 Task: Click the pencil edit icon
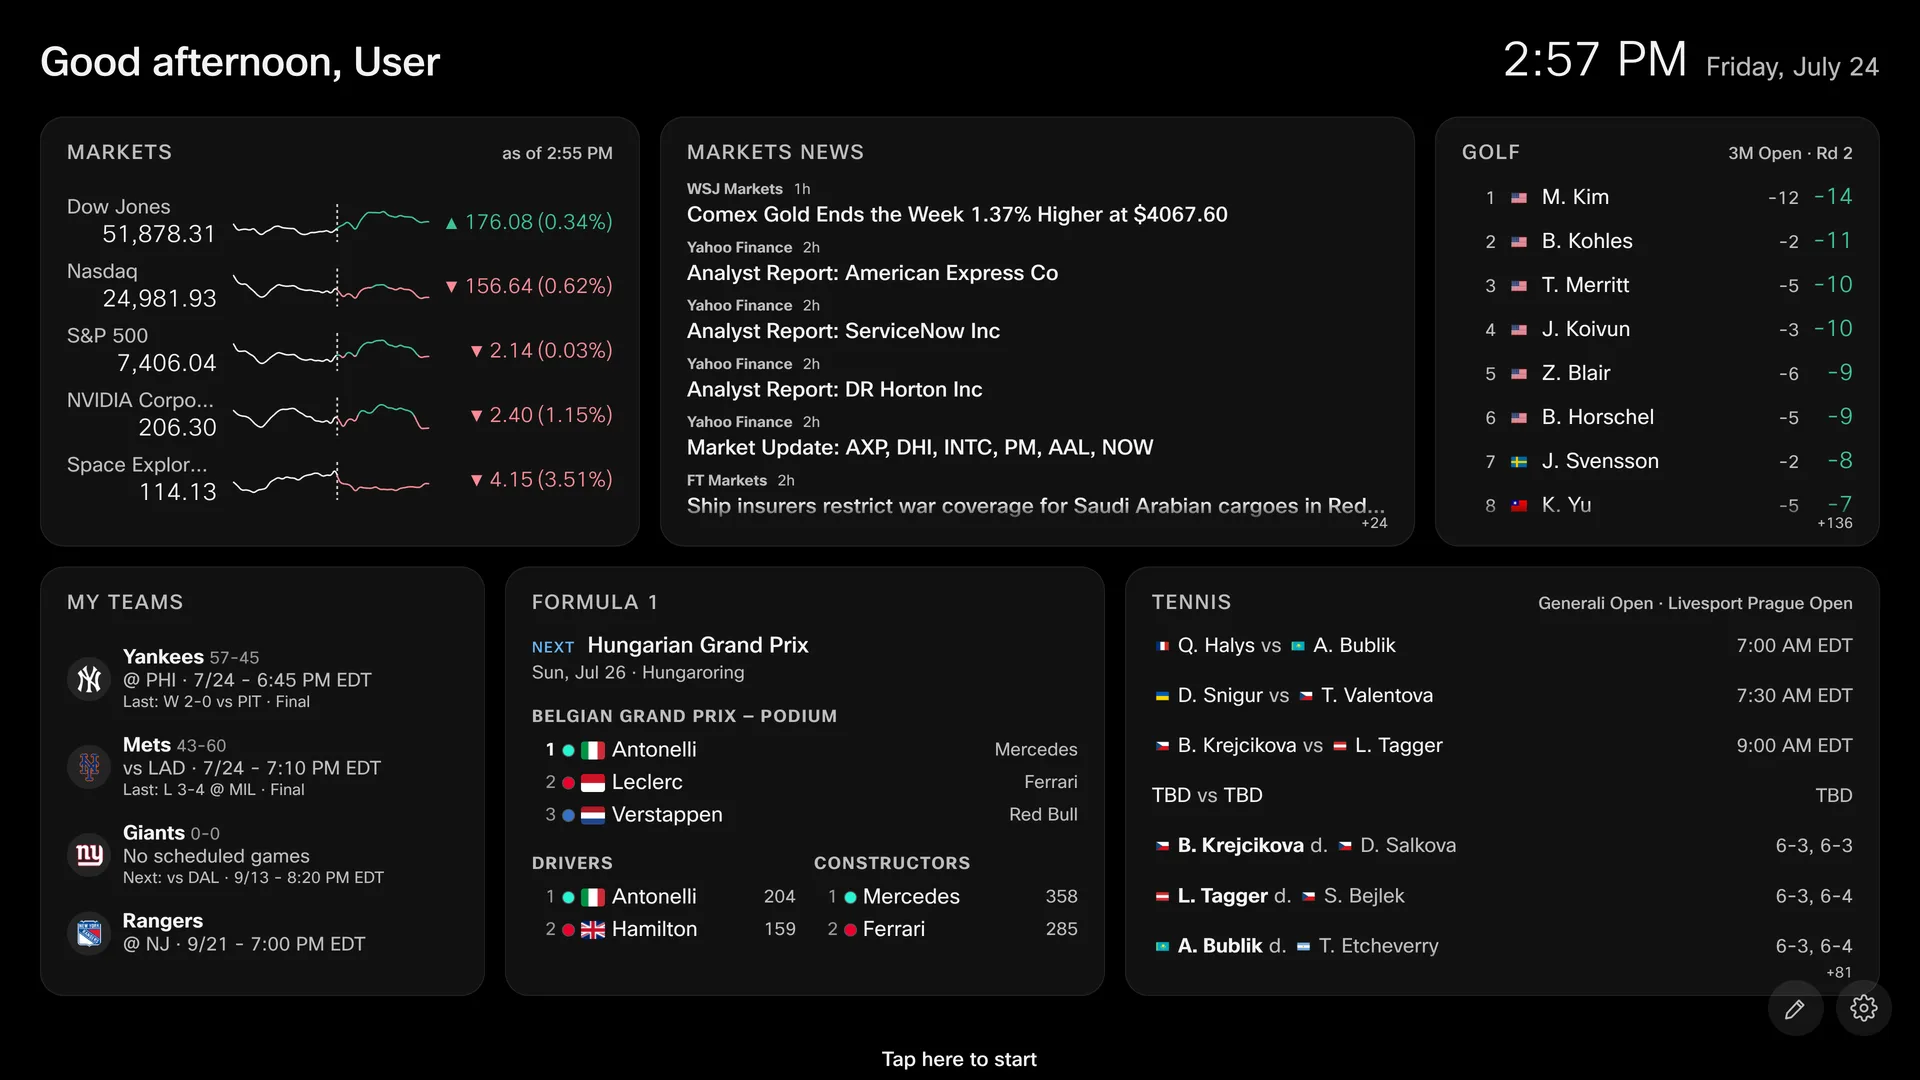(x=1795, y=1008)
